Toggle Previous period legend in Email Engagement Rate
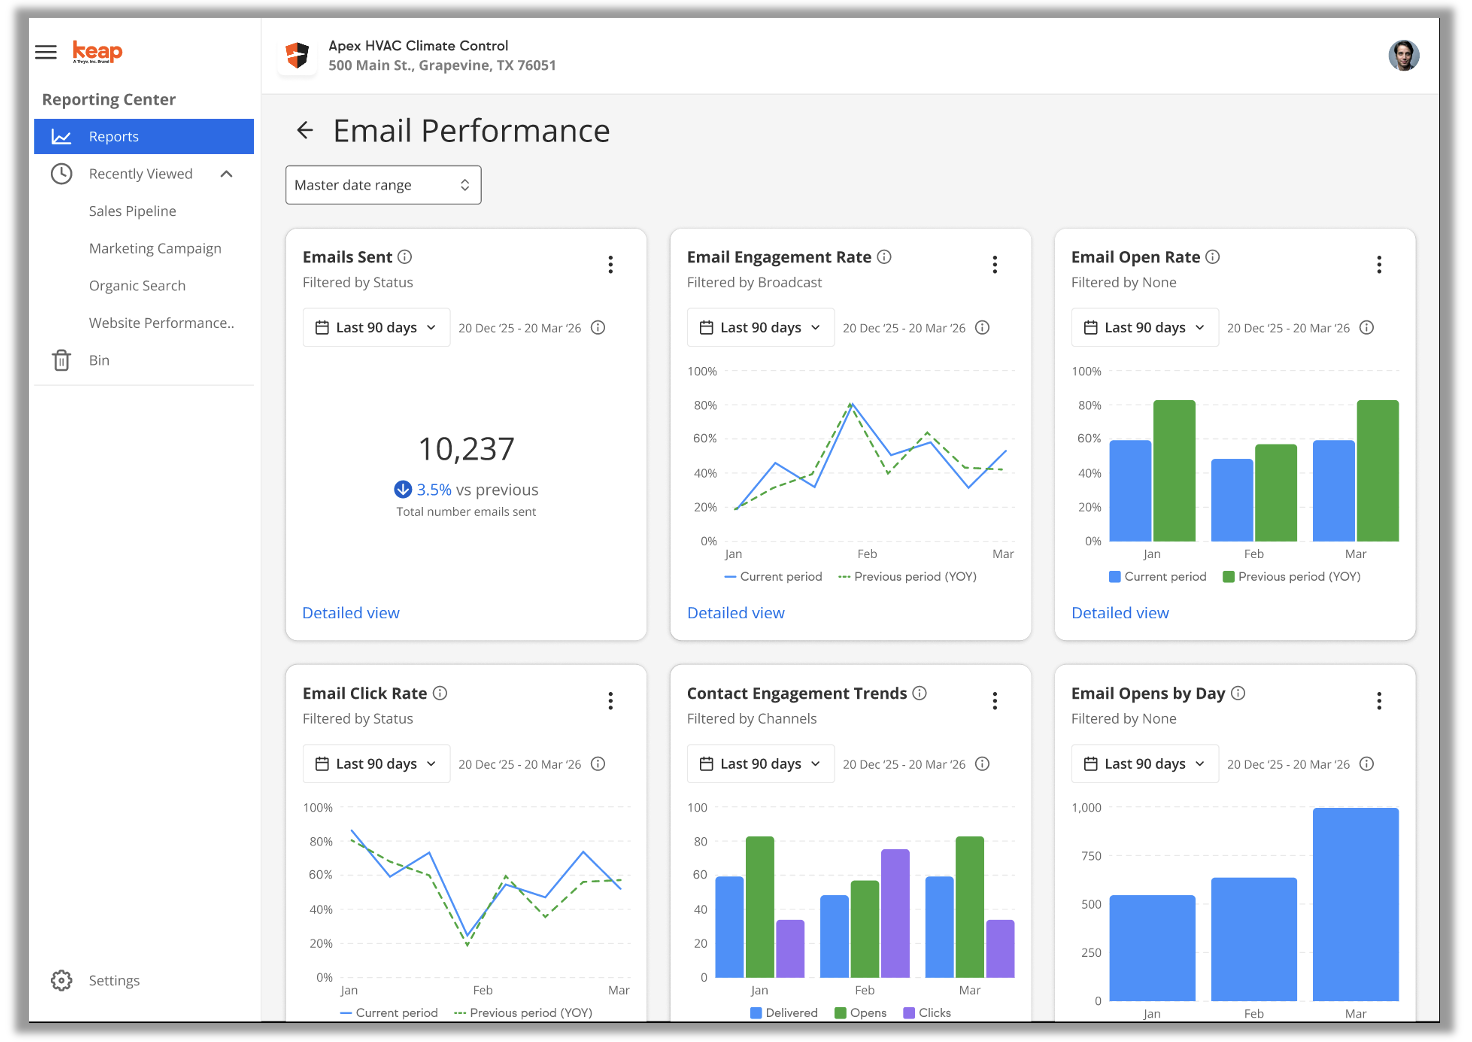Viewport: 1472px width, 1042px height. (907, 577)
